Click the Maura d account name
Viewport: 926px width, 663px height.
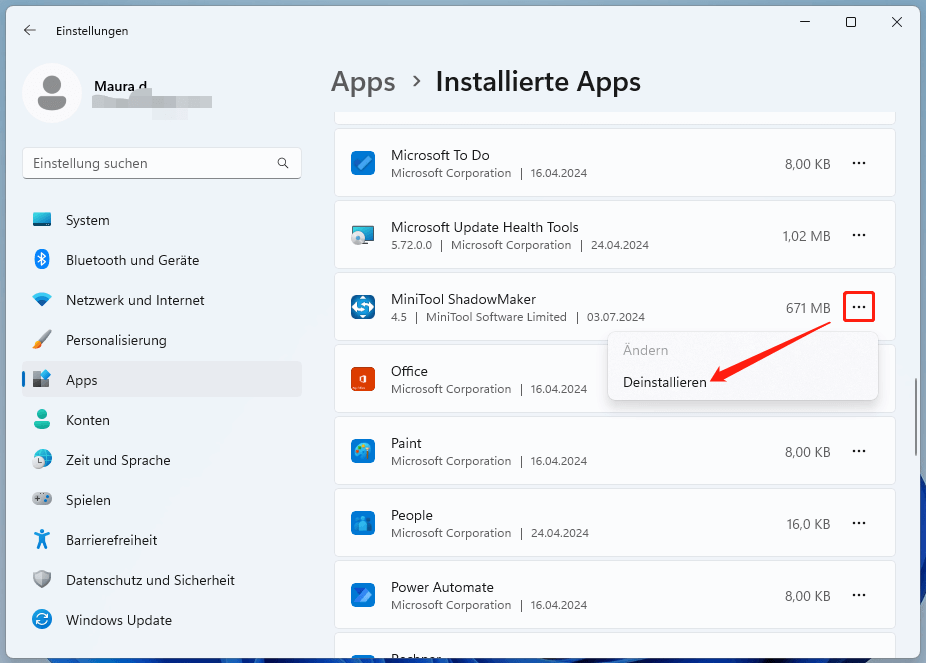click(120, 86)
